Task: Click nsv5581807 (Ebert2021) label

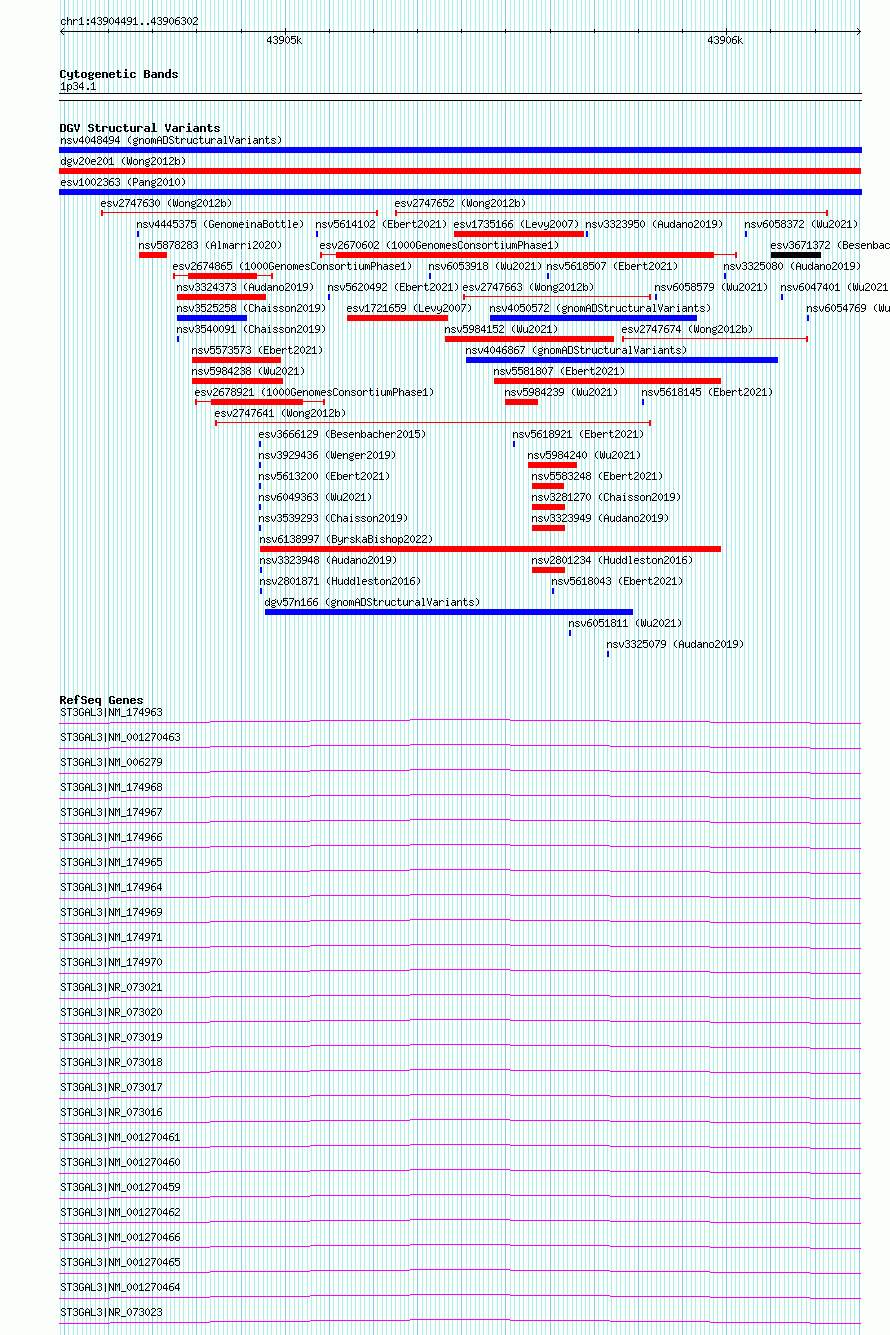Action: [560, 371]
